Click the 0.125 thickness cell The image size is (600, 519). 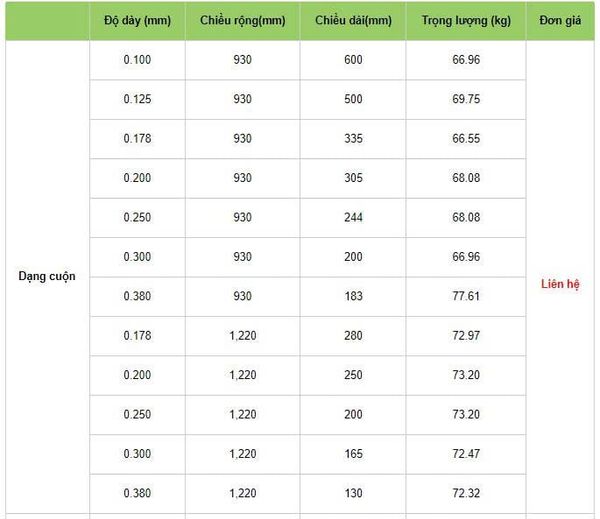tap(137, 100)
